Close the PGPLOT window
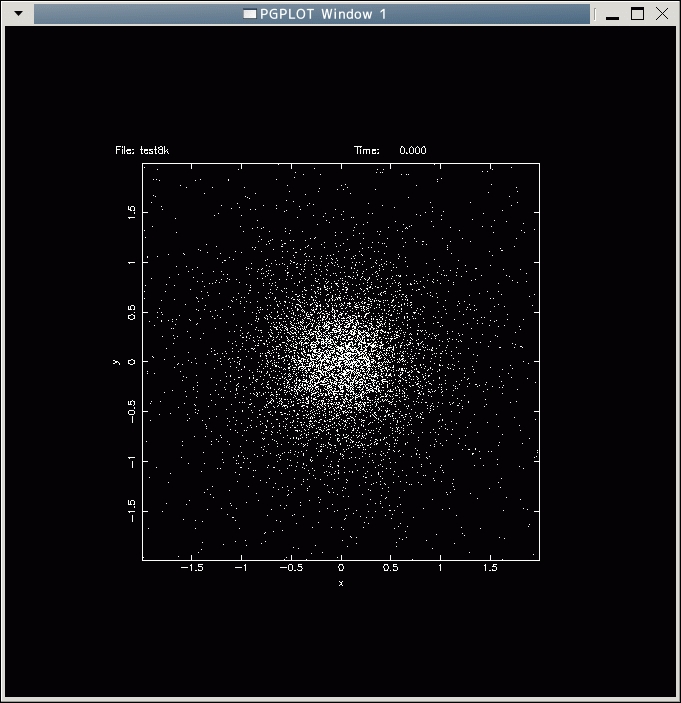The image size is (681, 703). pos(661,14)
